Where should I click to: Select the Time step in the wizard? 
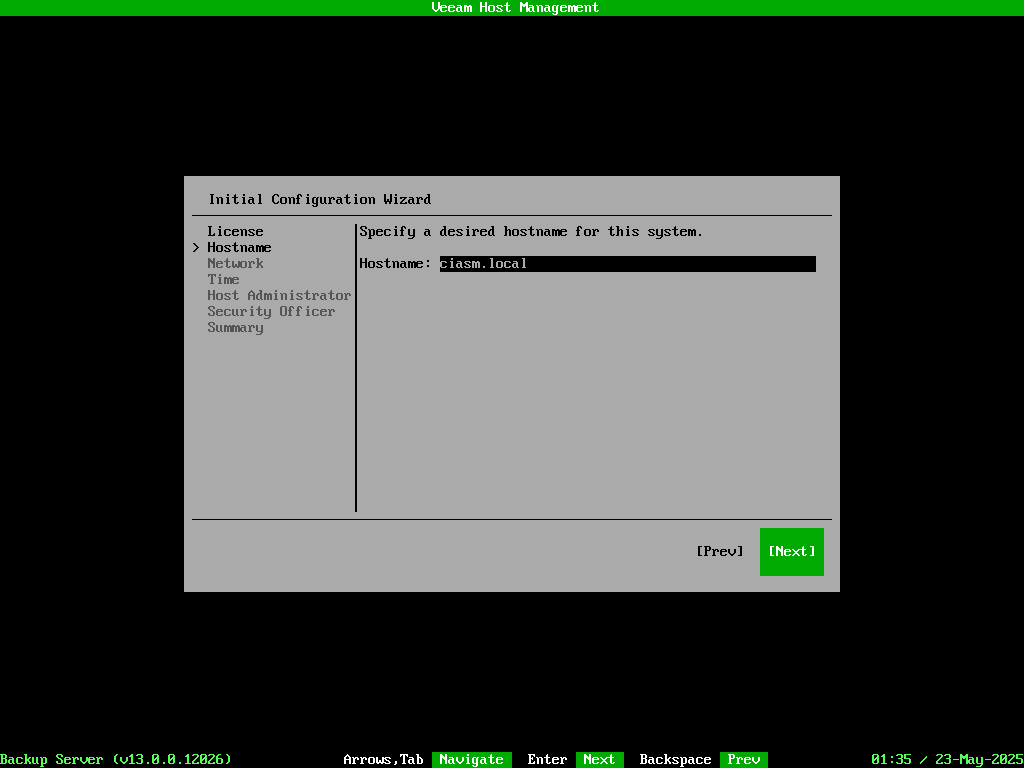click(223, 279)
